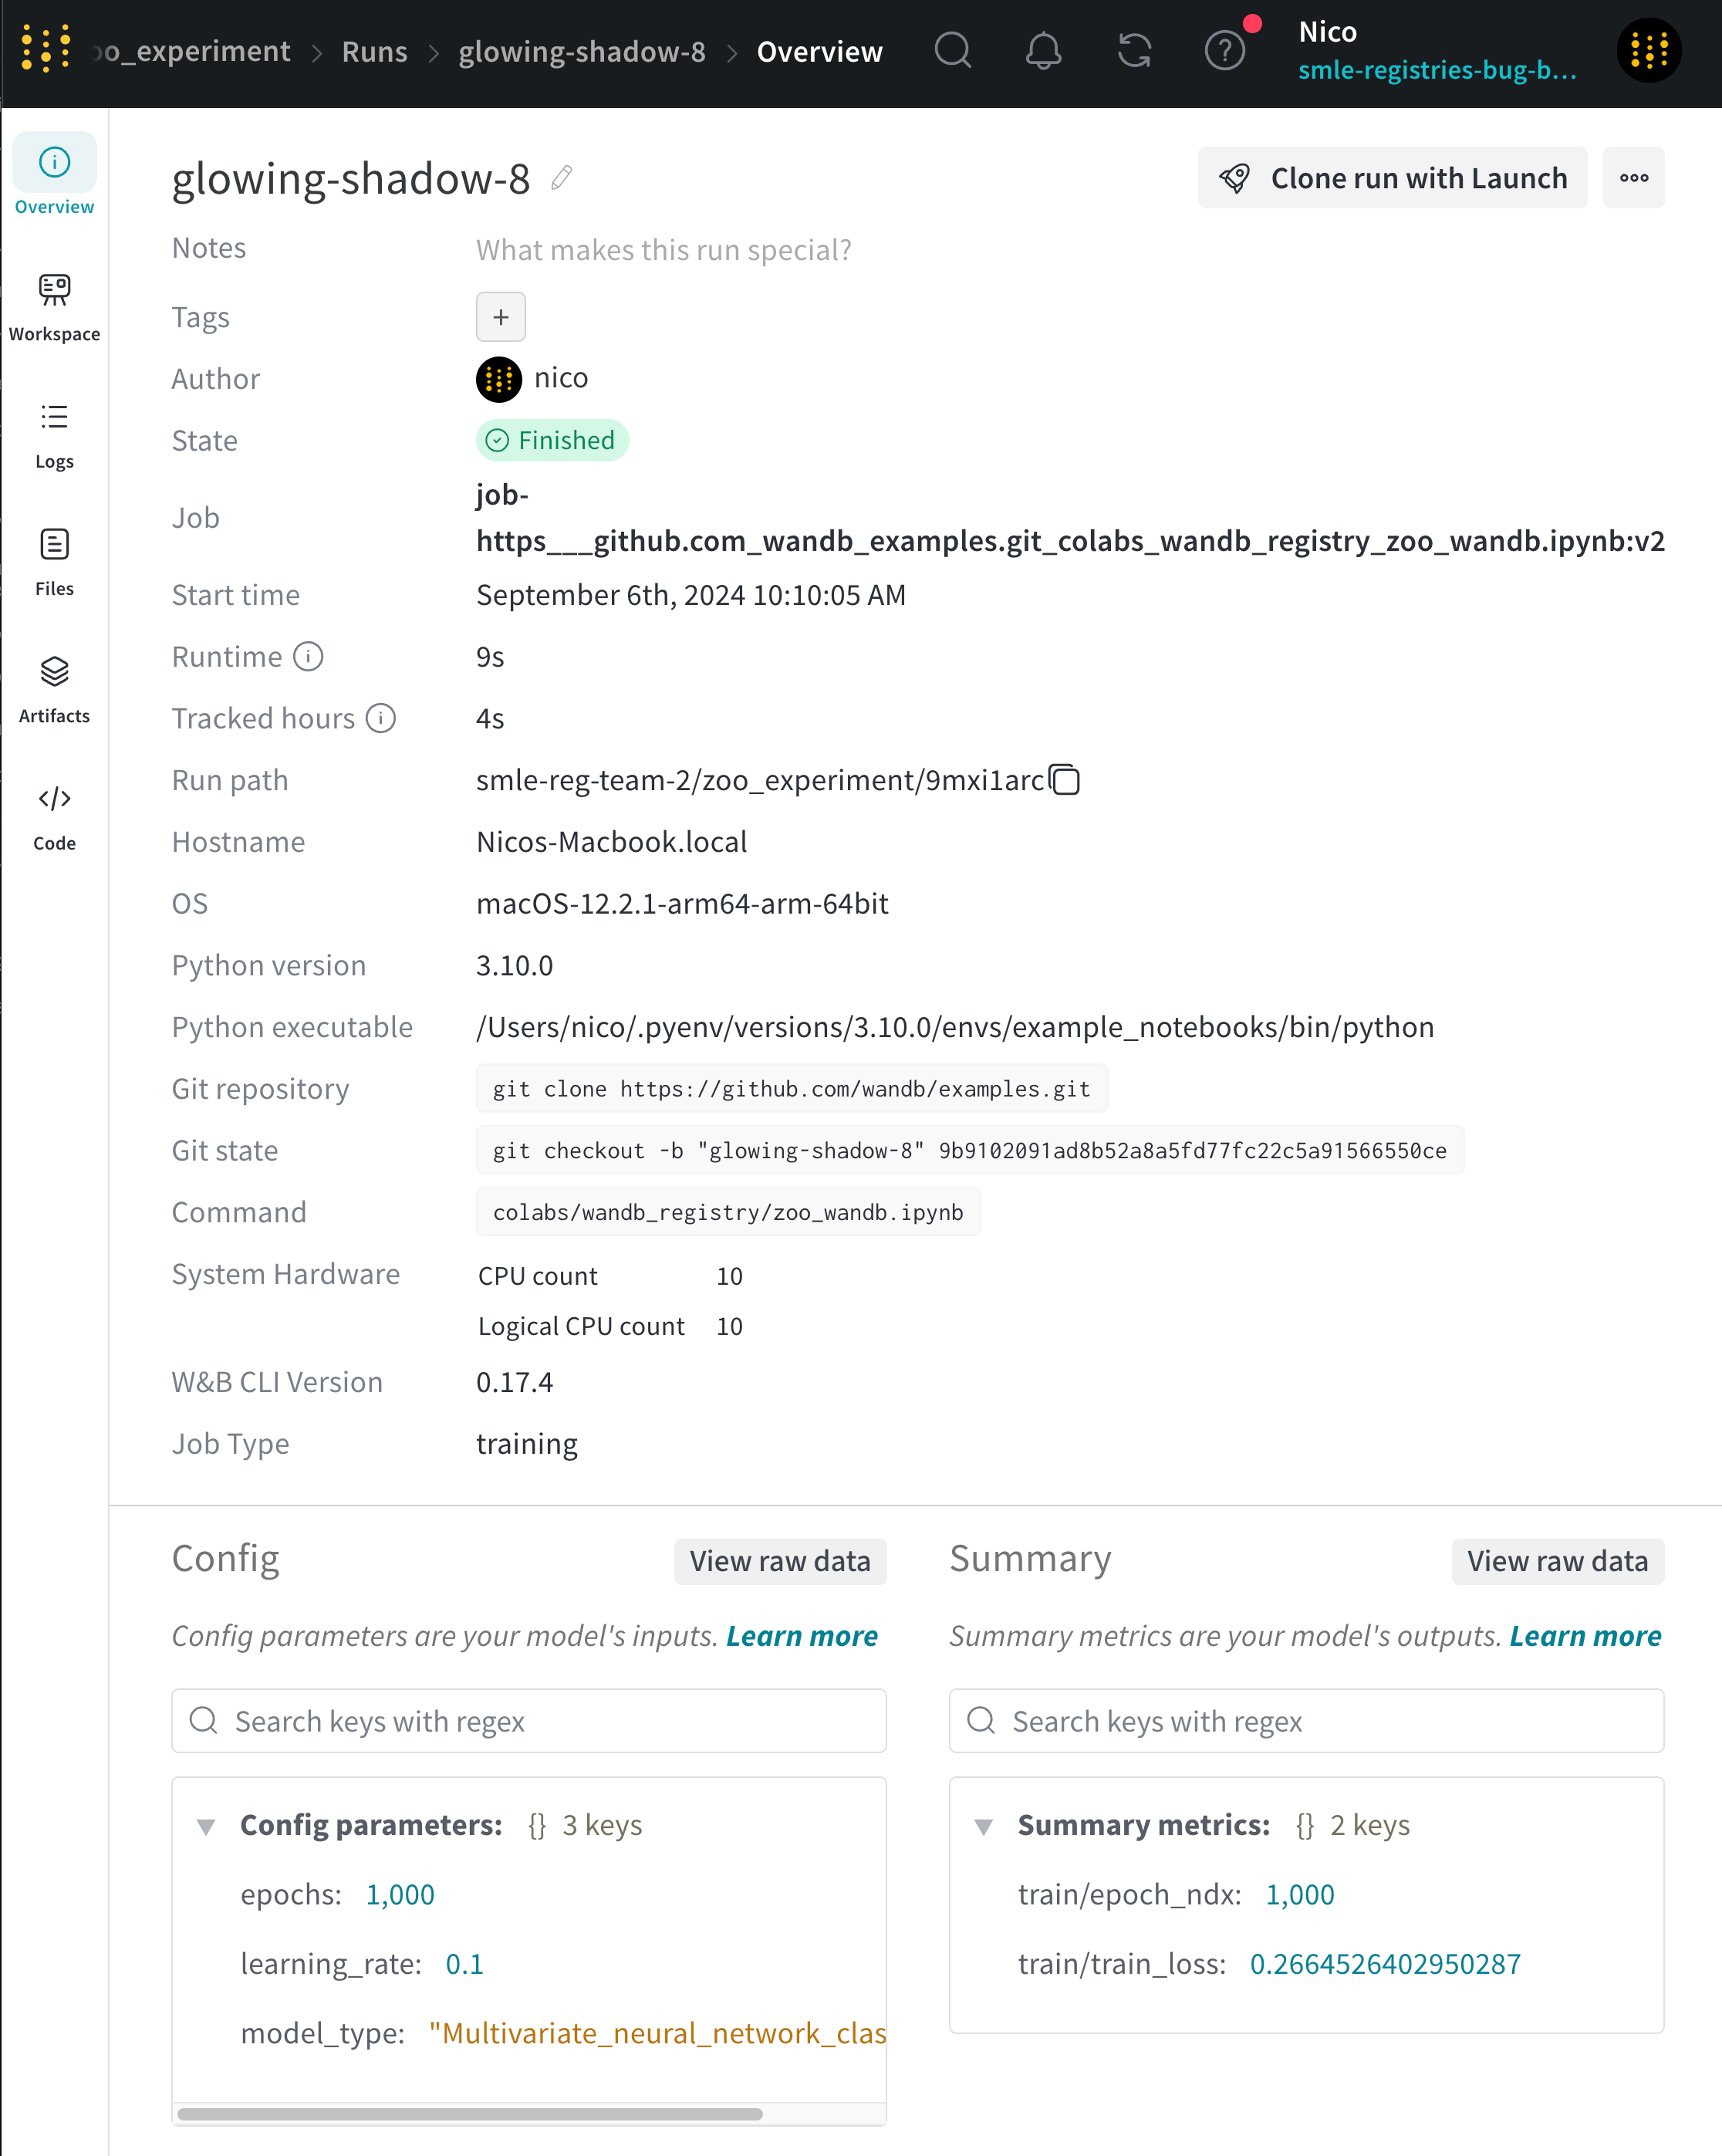
Task: Navigate to Runs in the breadcrumb
Action: coord(374,51)
